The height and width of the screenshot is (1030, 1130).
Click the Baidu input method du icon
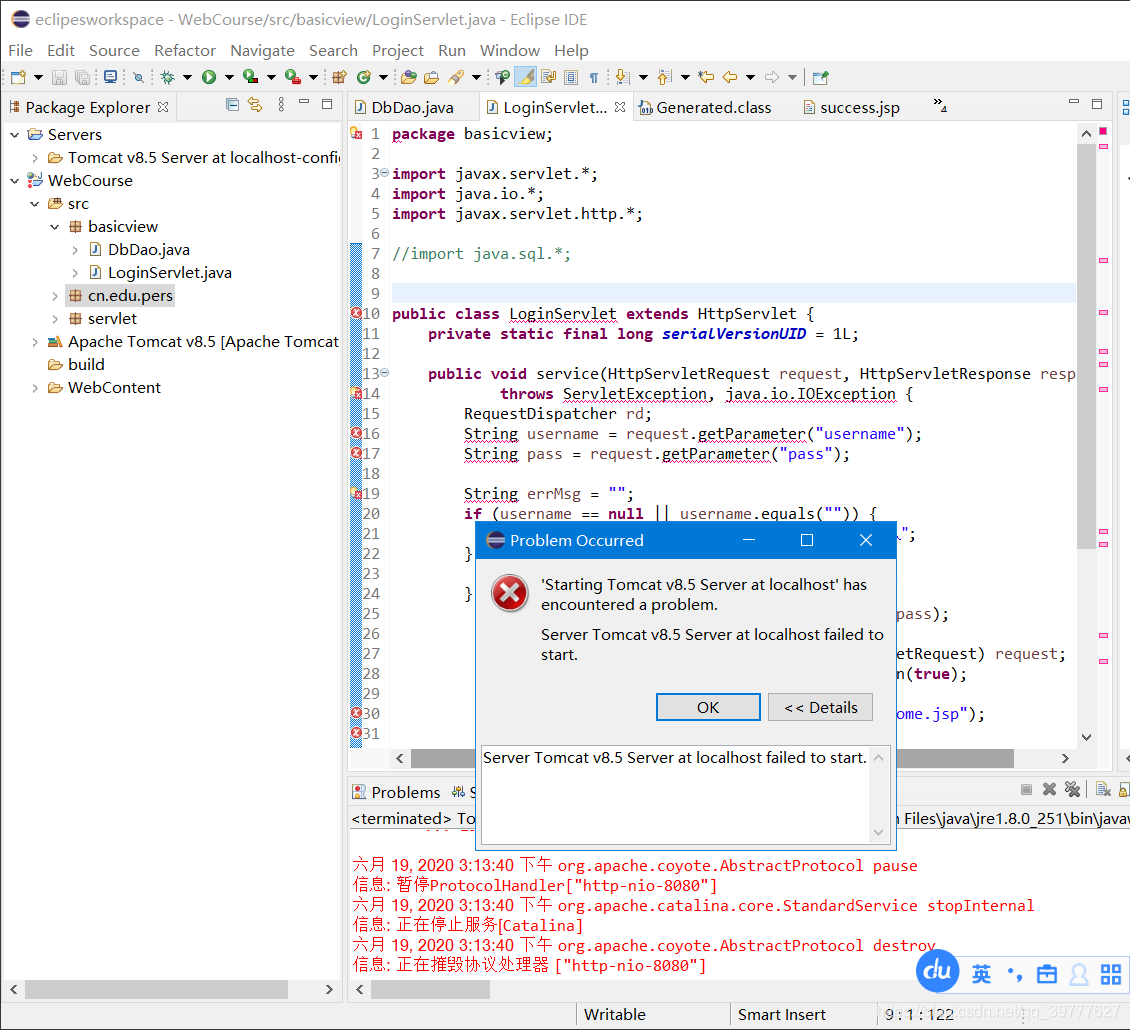937,971
